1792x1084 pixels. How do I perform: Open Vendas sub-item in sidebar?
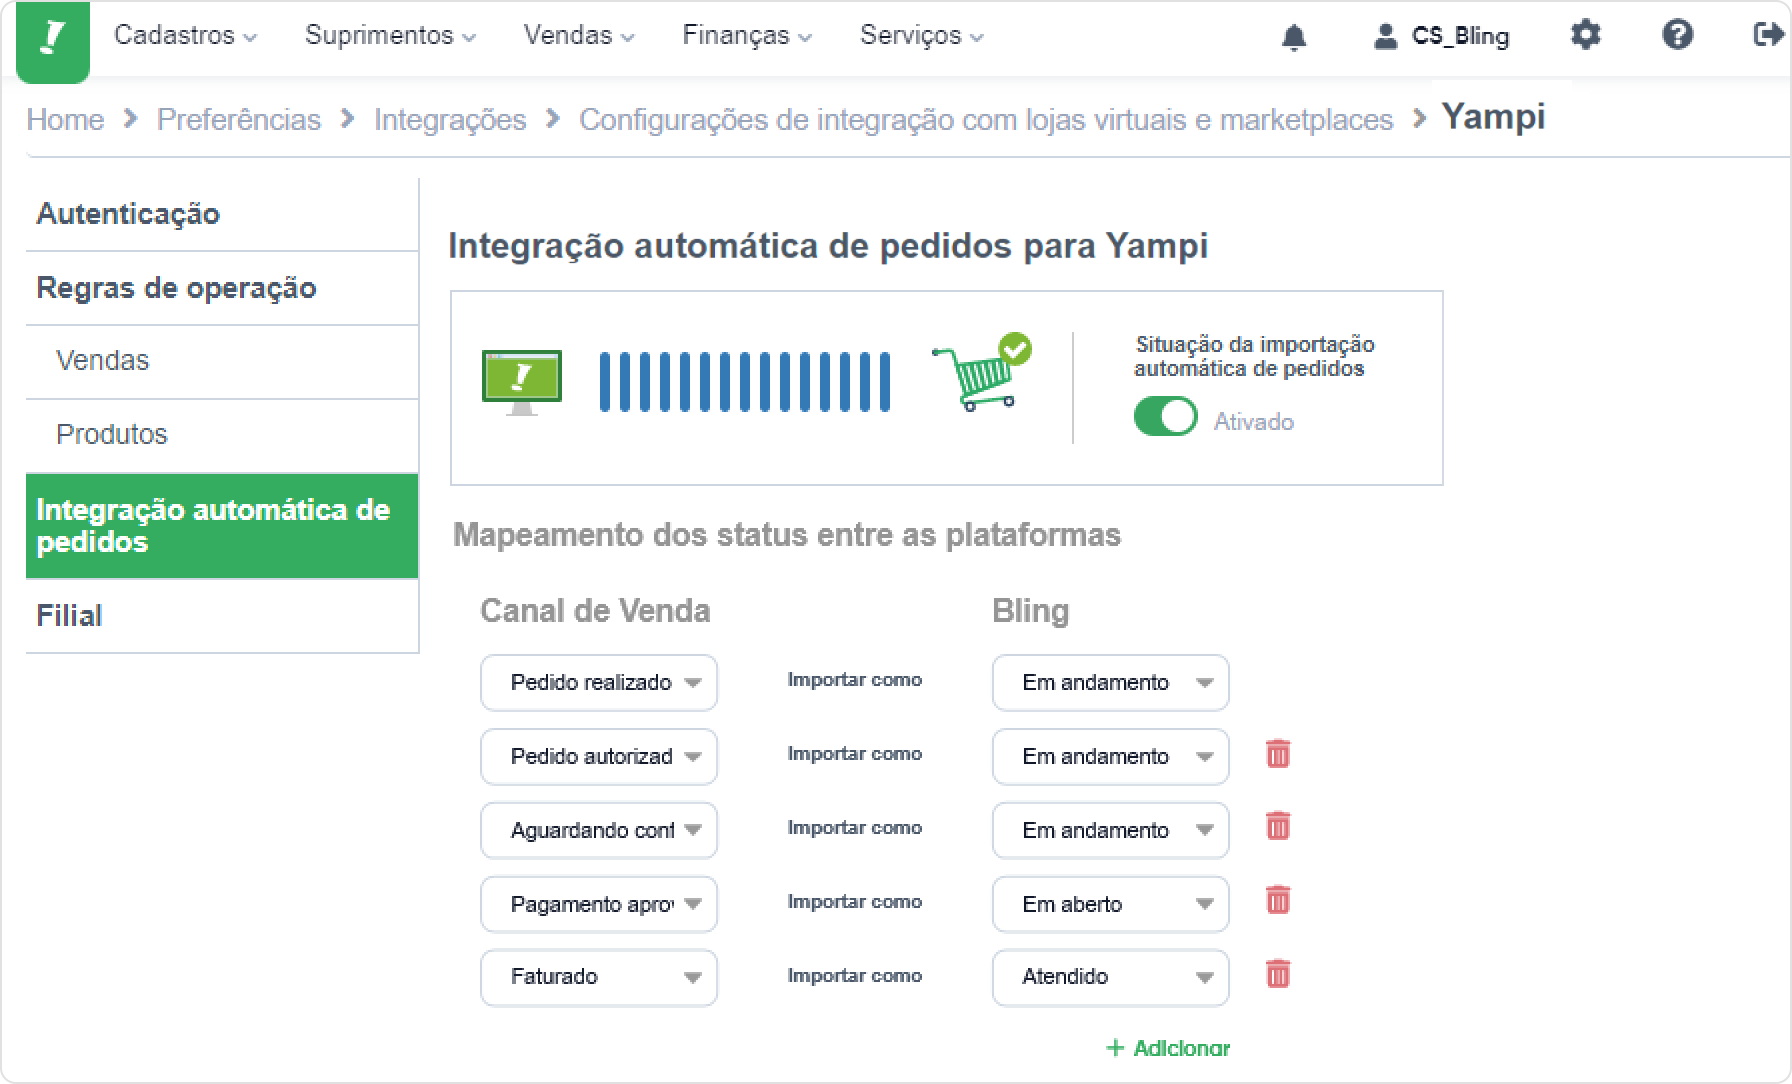pyautogui.click(x=222, y=361)
